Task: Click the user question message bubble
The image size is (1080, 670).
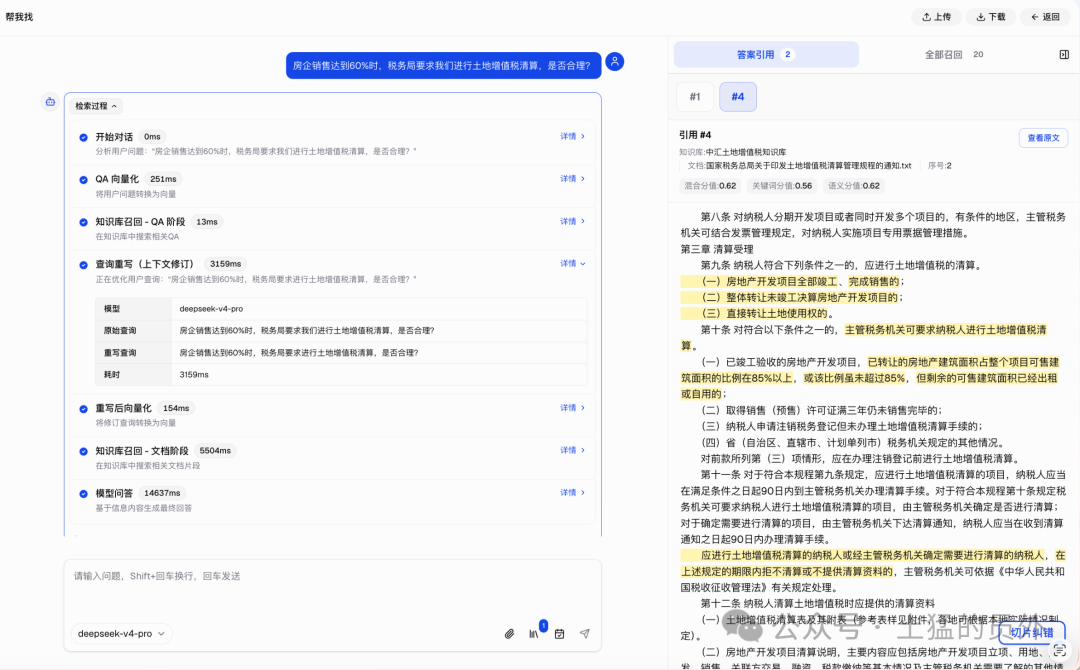Action: point(443,65)
